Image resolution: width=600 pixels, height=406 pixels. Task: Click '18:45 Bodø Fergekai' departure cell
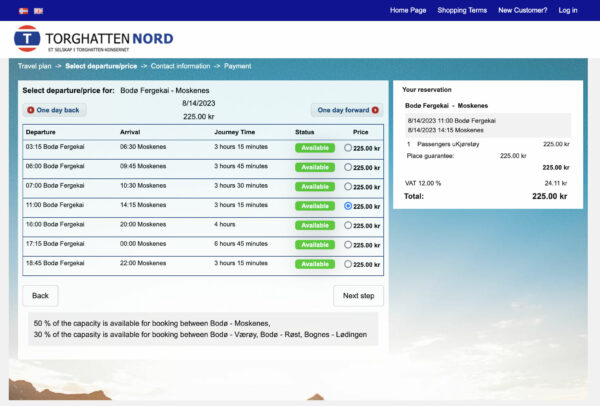pos(55,263)
